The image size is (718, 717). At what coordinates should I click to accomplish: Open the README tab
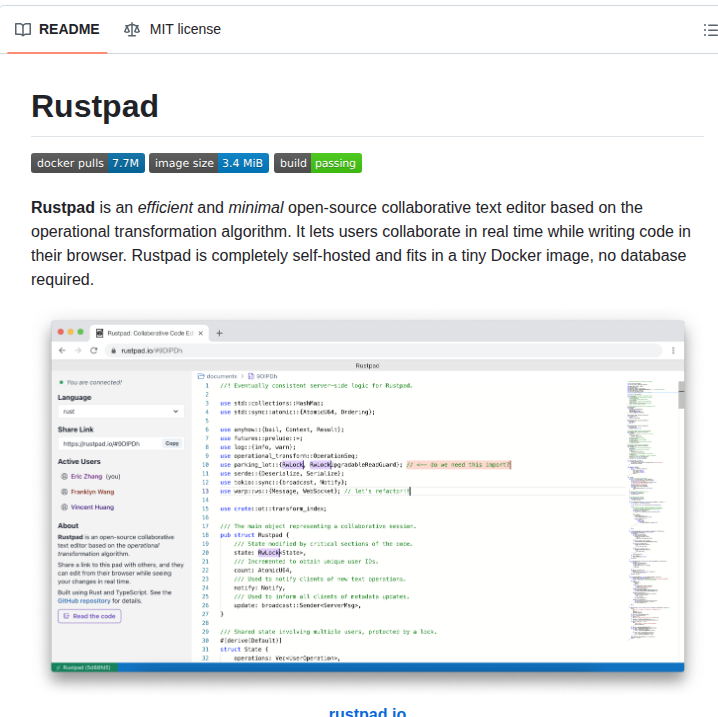coord(57,29)
